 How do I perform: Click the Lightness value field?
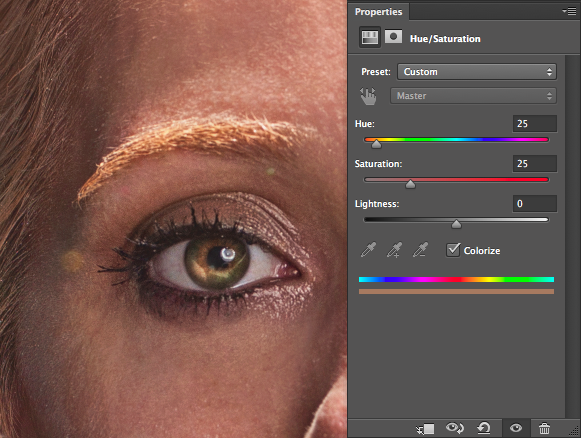click(x=535, y=203)
